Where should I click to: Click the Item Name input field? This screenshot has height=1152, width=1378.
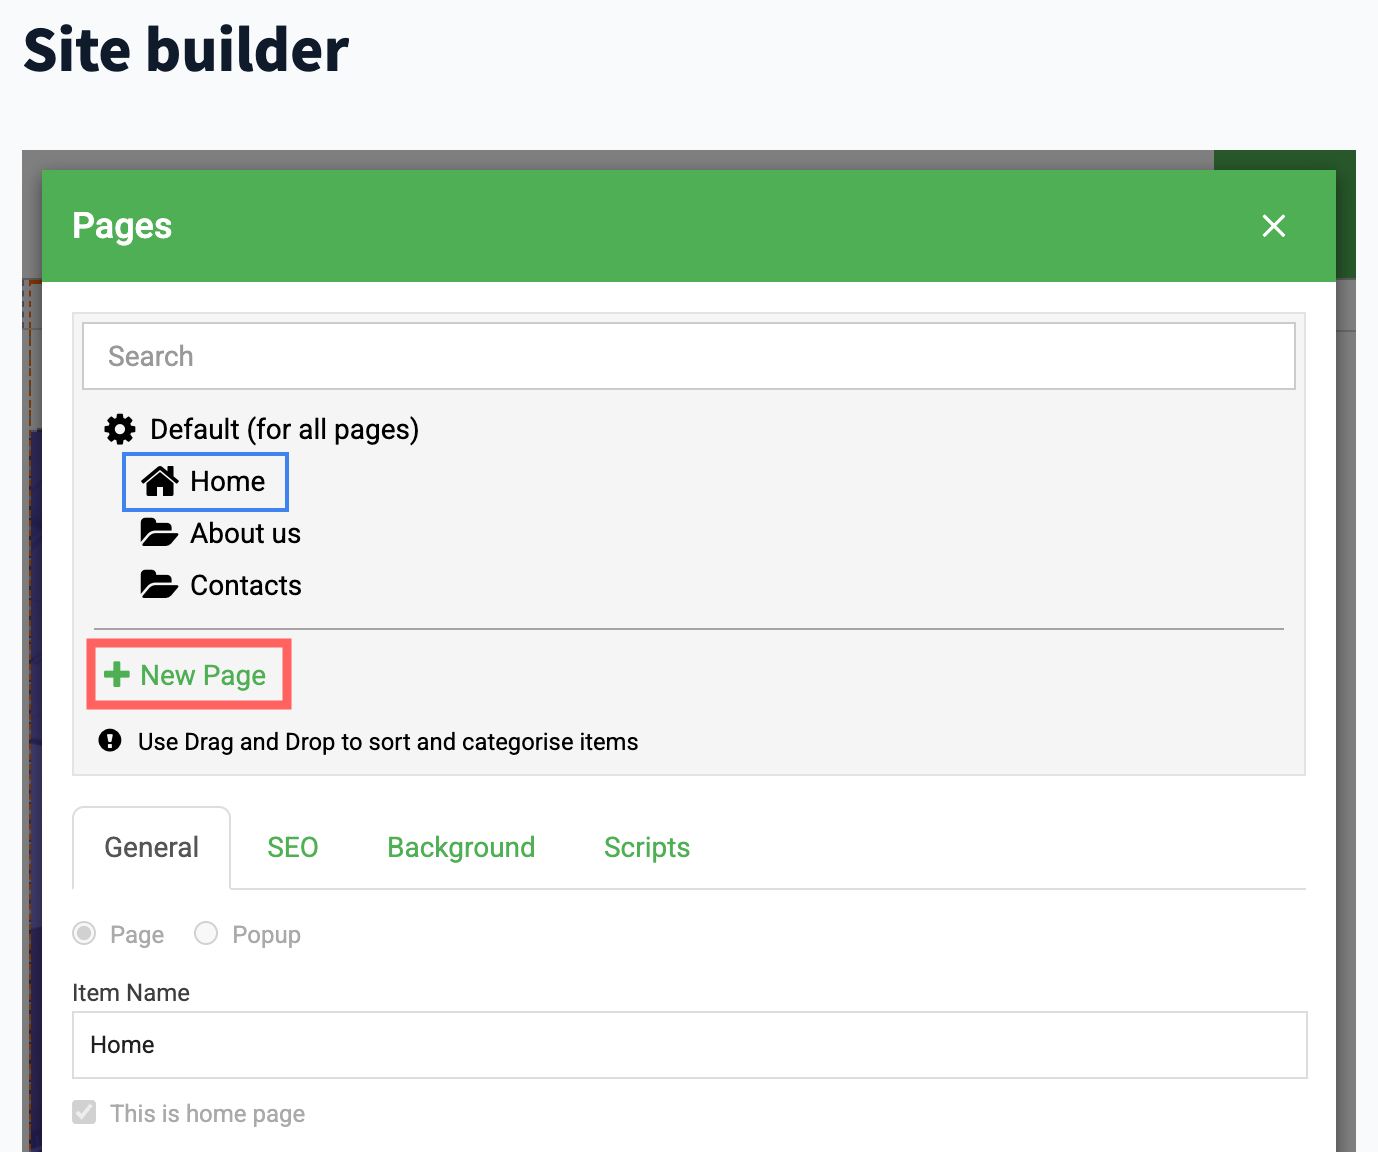coord(688,1045)
